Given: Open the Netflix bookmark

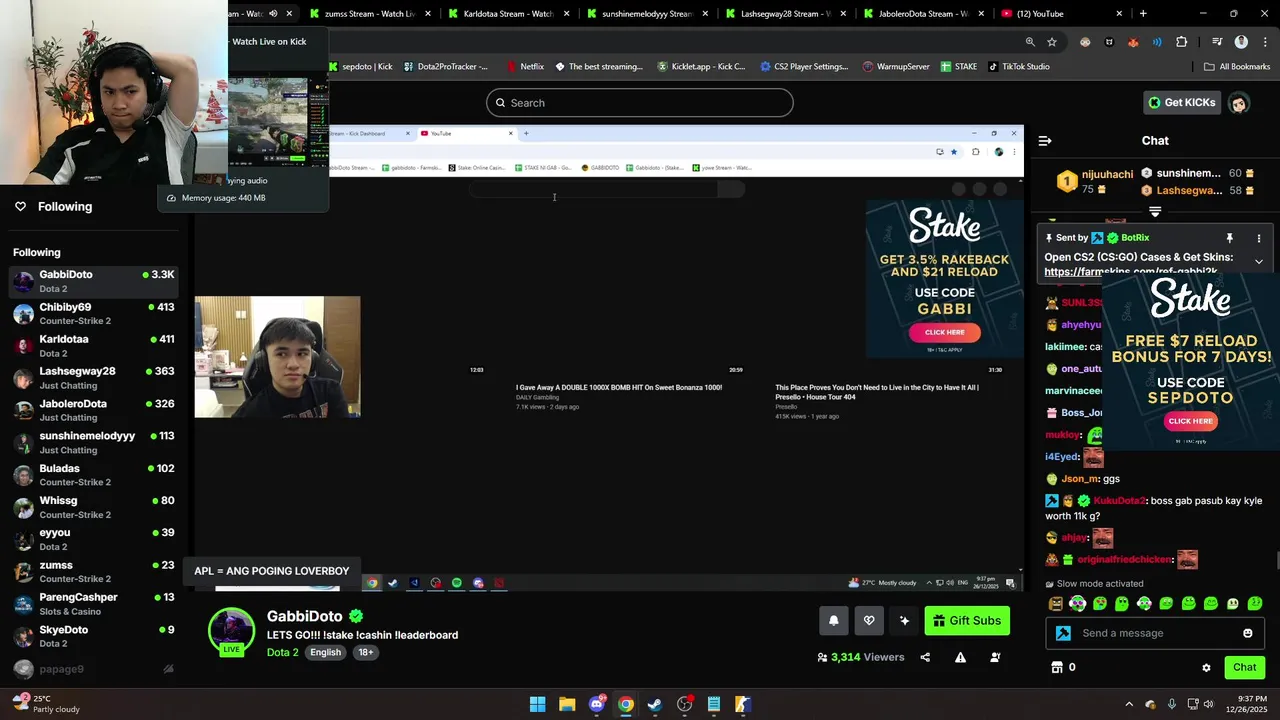Looking at the screenshot, I should (524, 67).
